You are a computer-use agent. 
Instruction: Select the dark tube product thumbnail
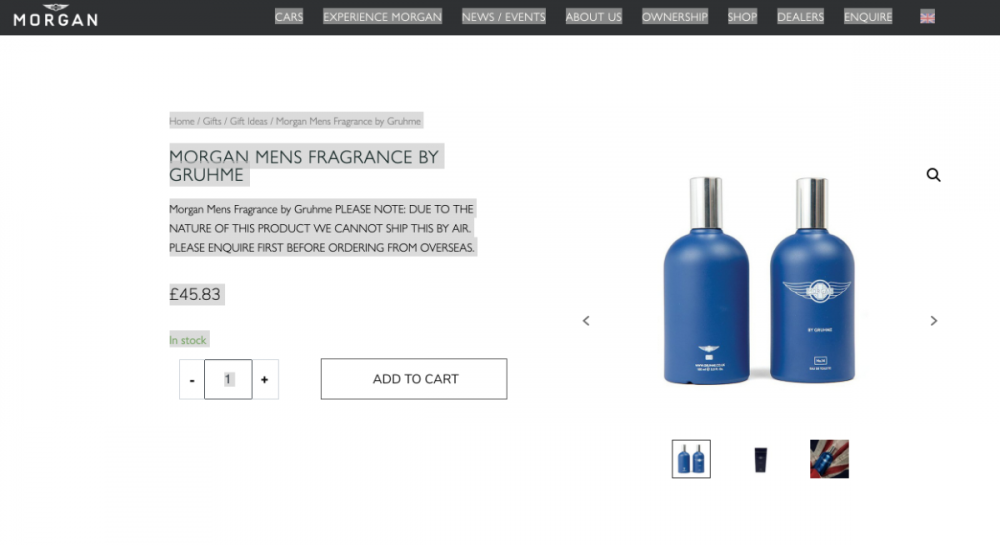click(x=760, y=459)
